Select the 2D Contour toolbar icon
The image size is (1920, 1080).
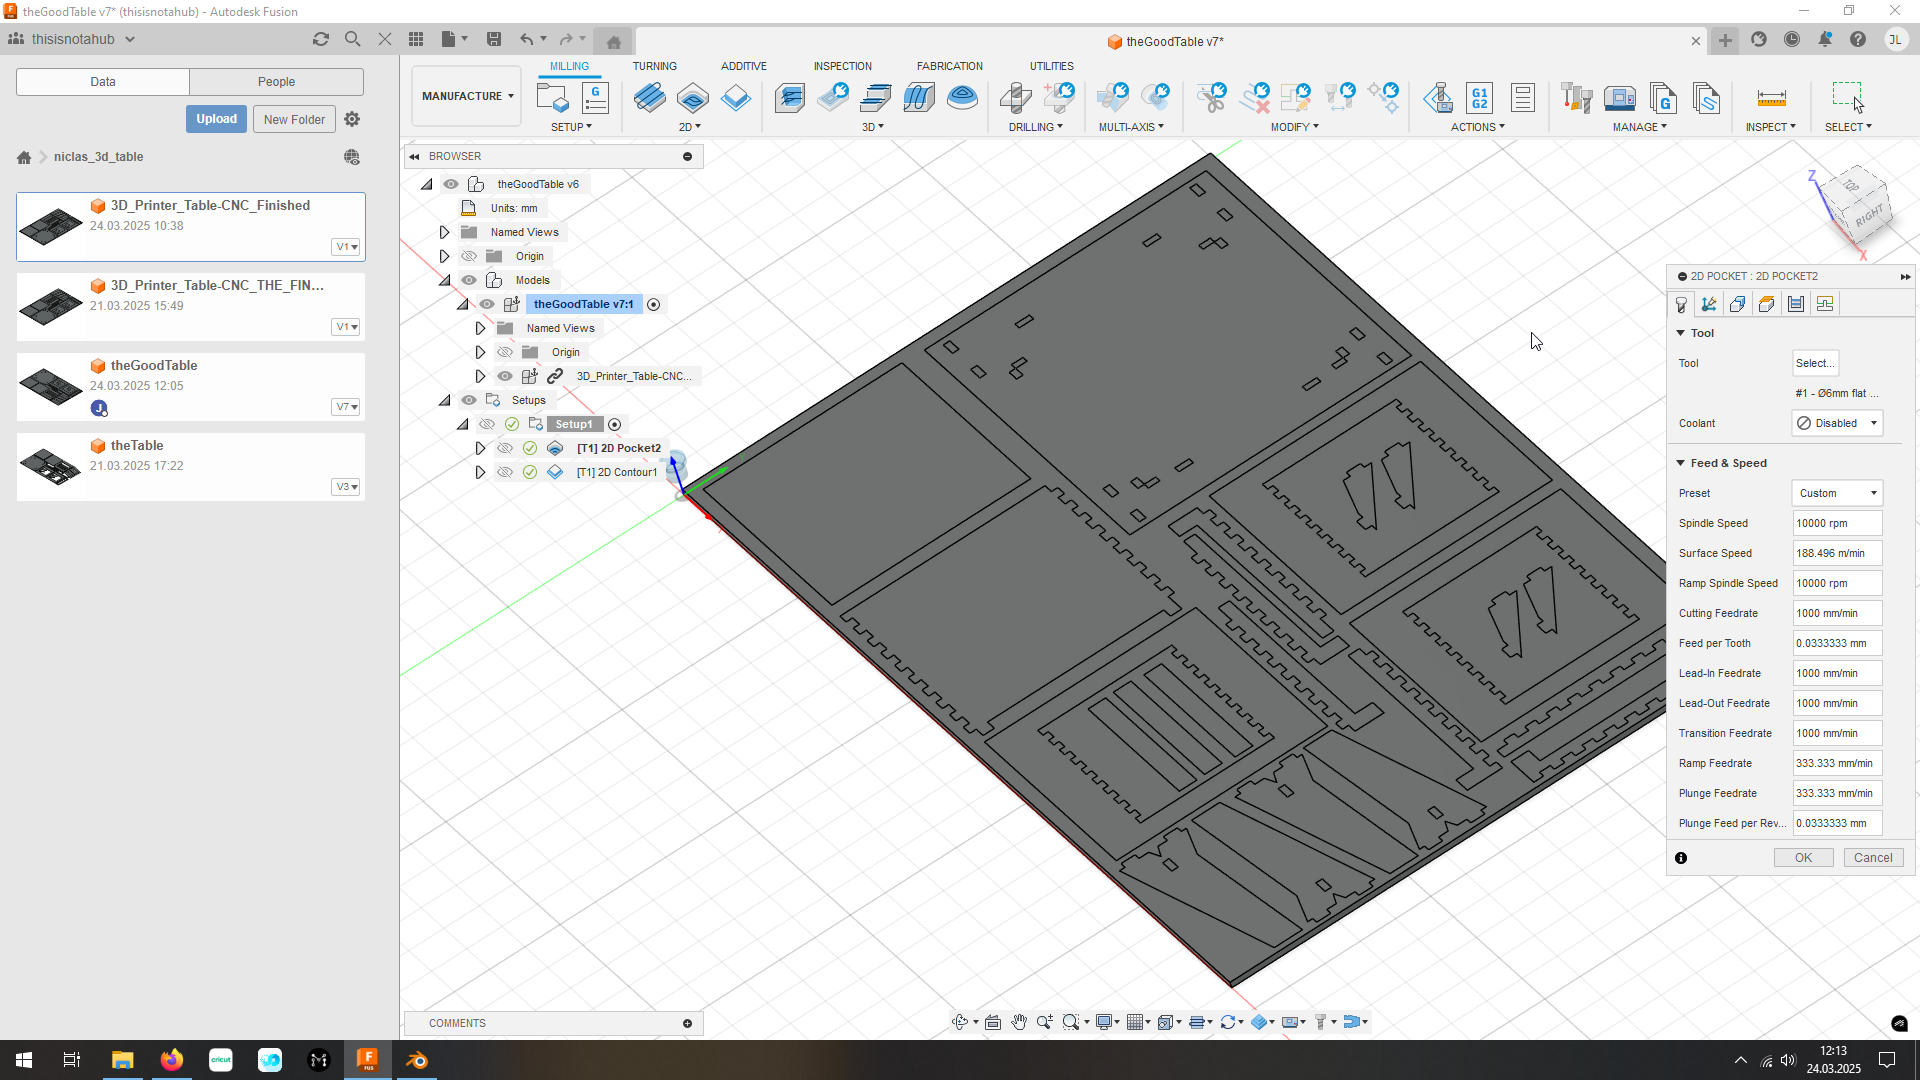click(x=736, y=98)
